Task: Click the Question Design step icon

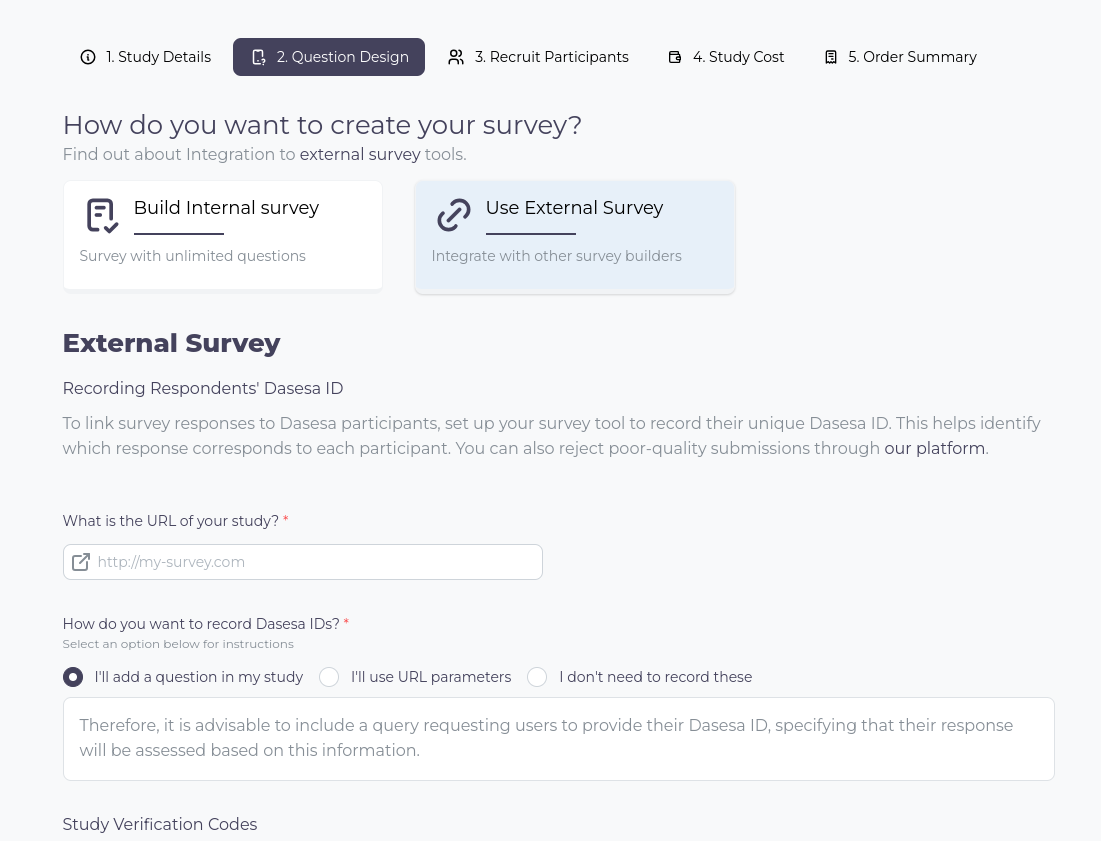Action: point(258,57)
